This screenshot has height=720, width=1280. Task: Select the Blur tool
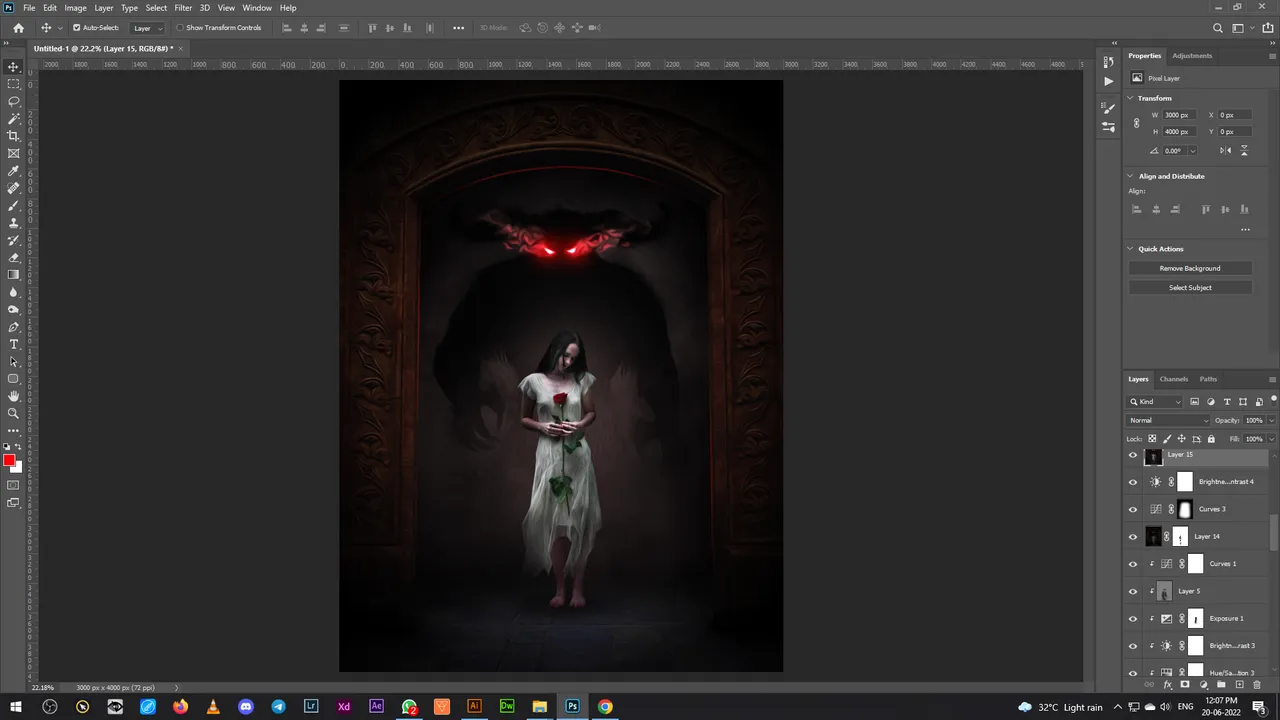[x=14, y=292]
